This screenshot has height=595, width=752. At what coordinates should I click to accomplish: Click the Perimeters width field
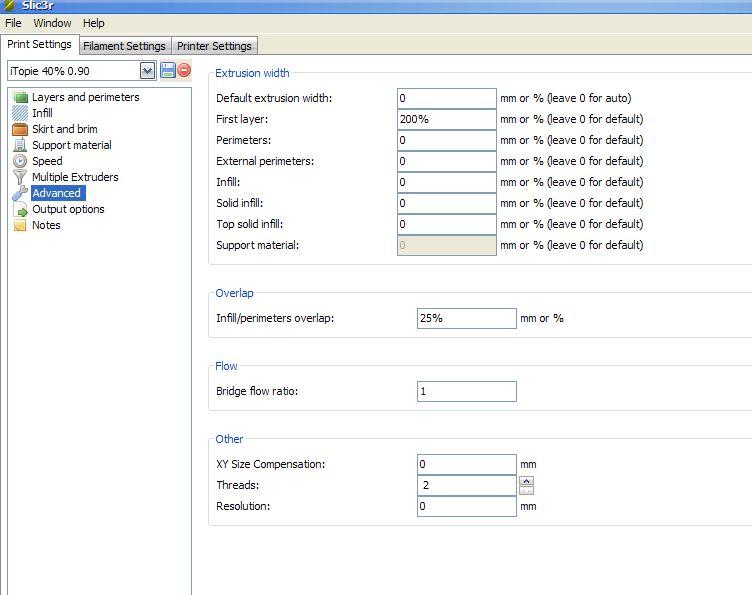click(446, 140)
